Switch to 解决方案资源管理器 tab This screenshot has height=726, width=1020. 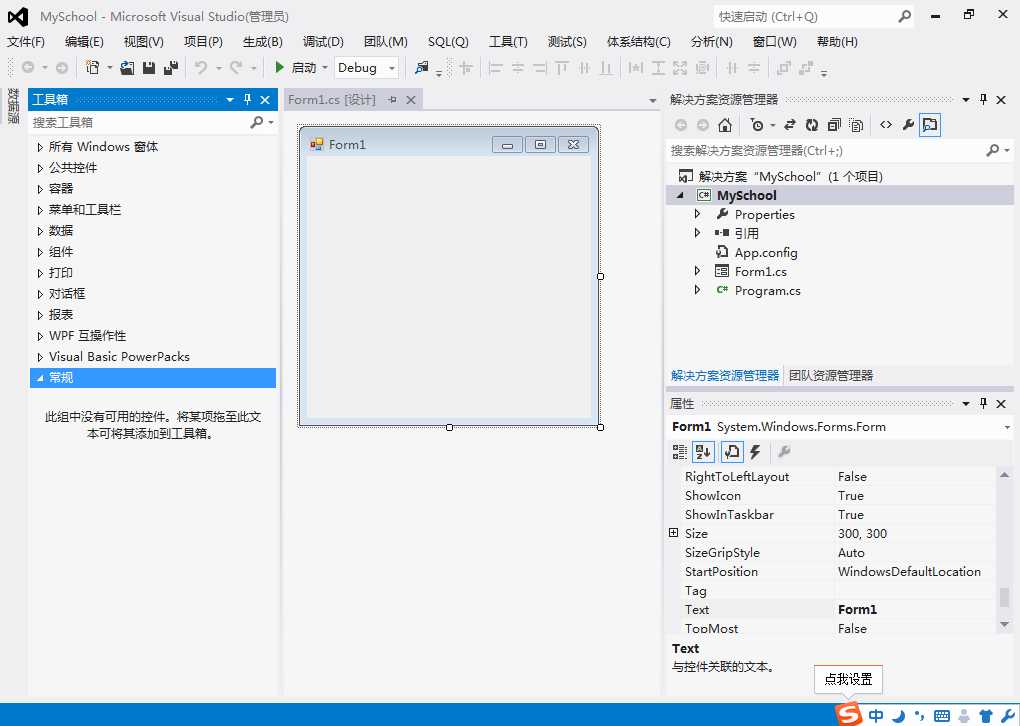[725, 375]
